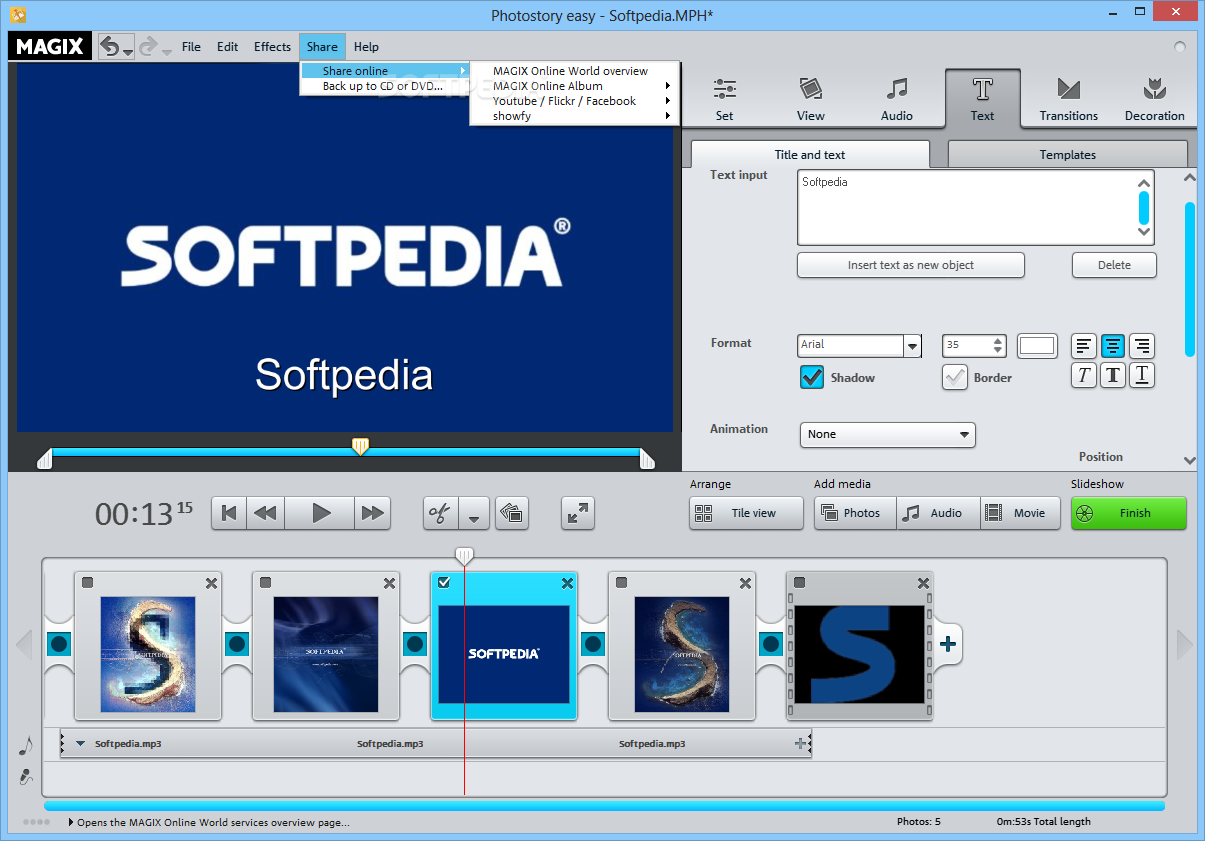Check the second slide's selection box
This screenshot has width=1205, height=841.
(265, 582)
